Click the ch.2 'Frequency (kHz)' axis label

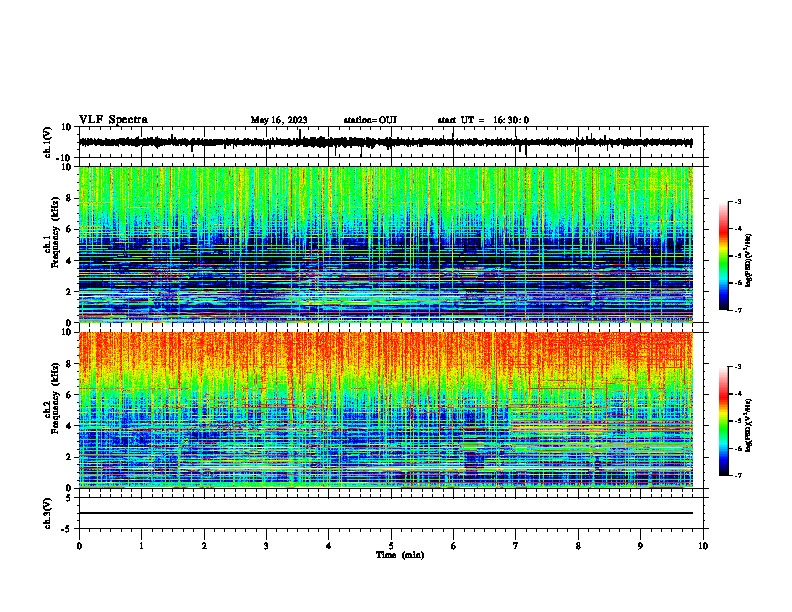click(x=55, y=398)
